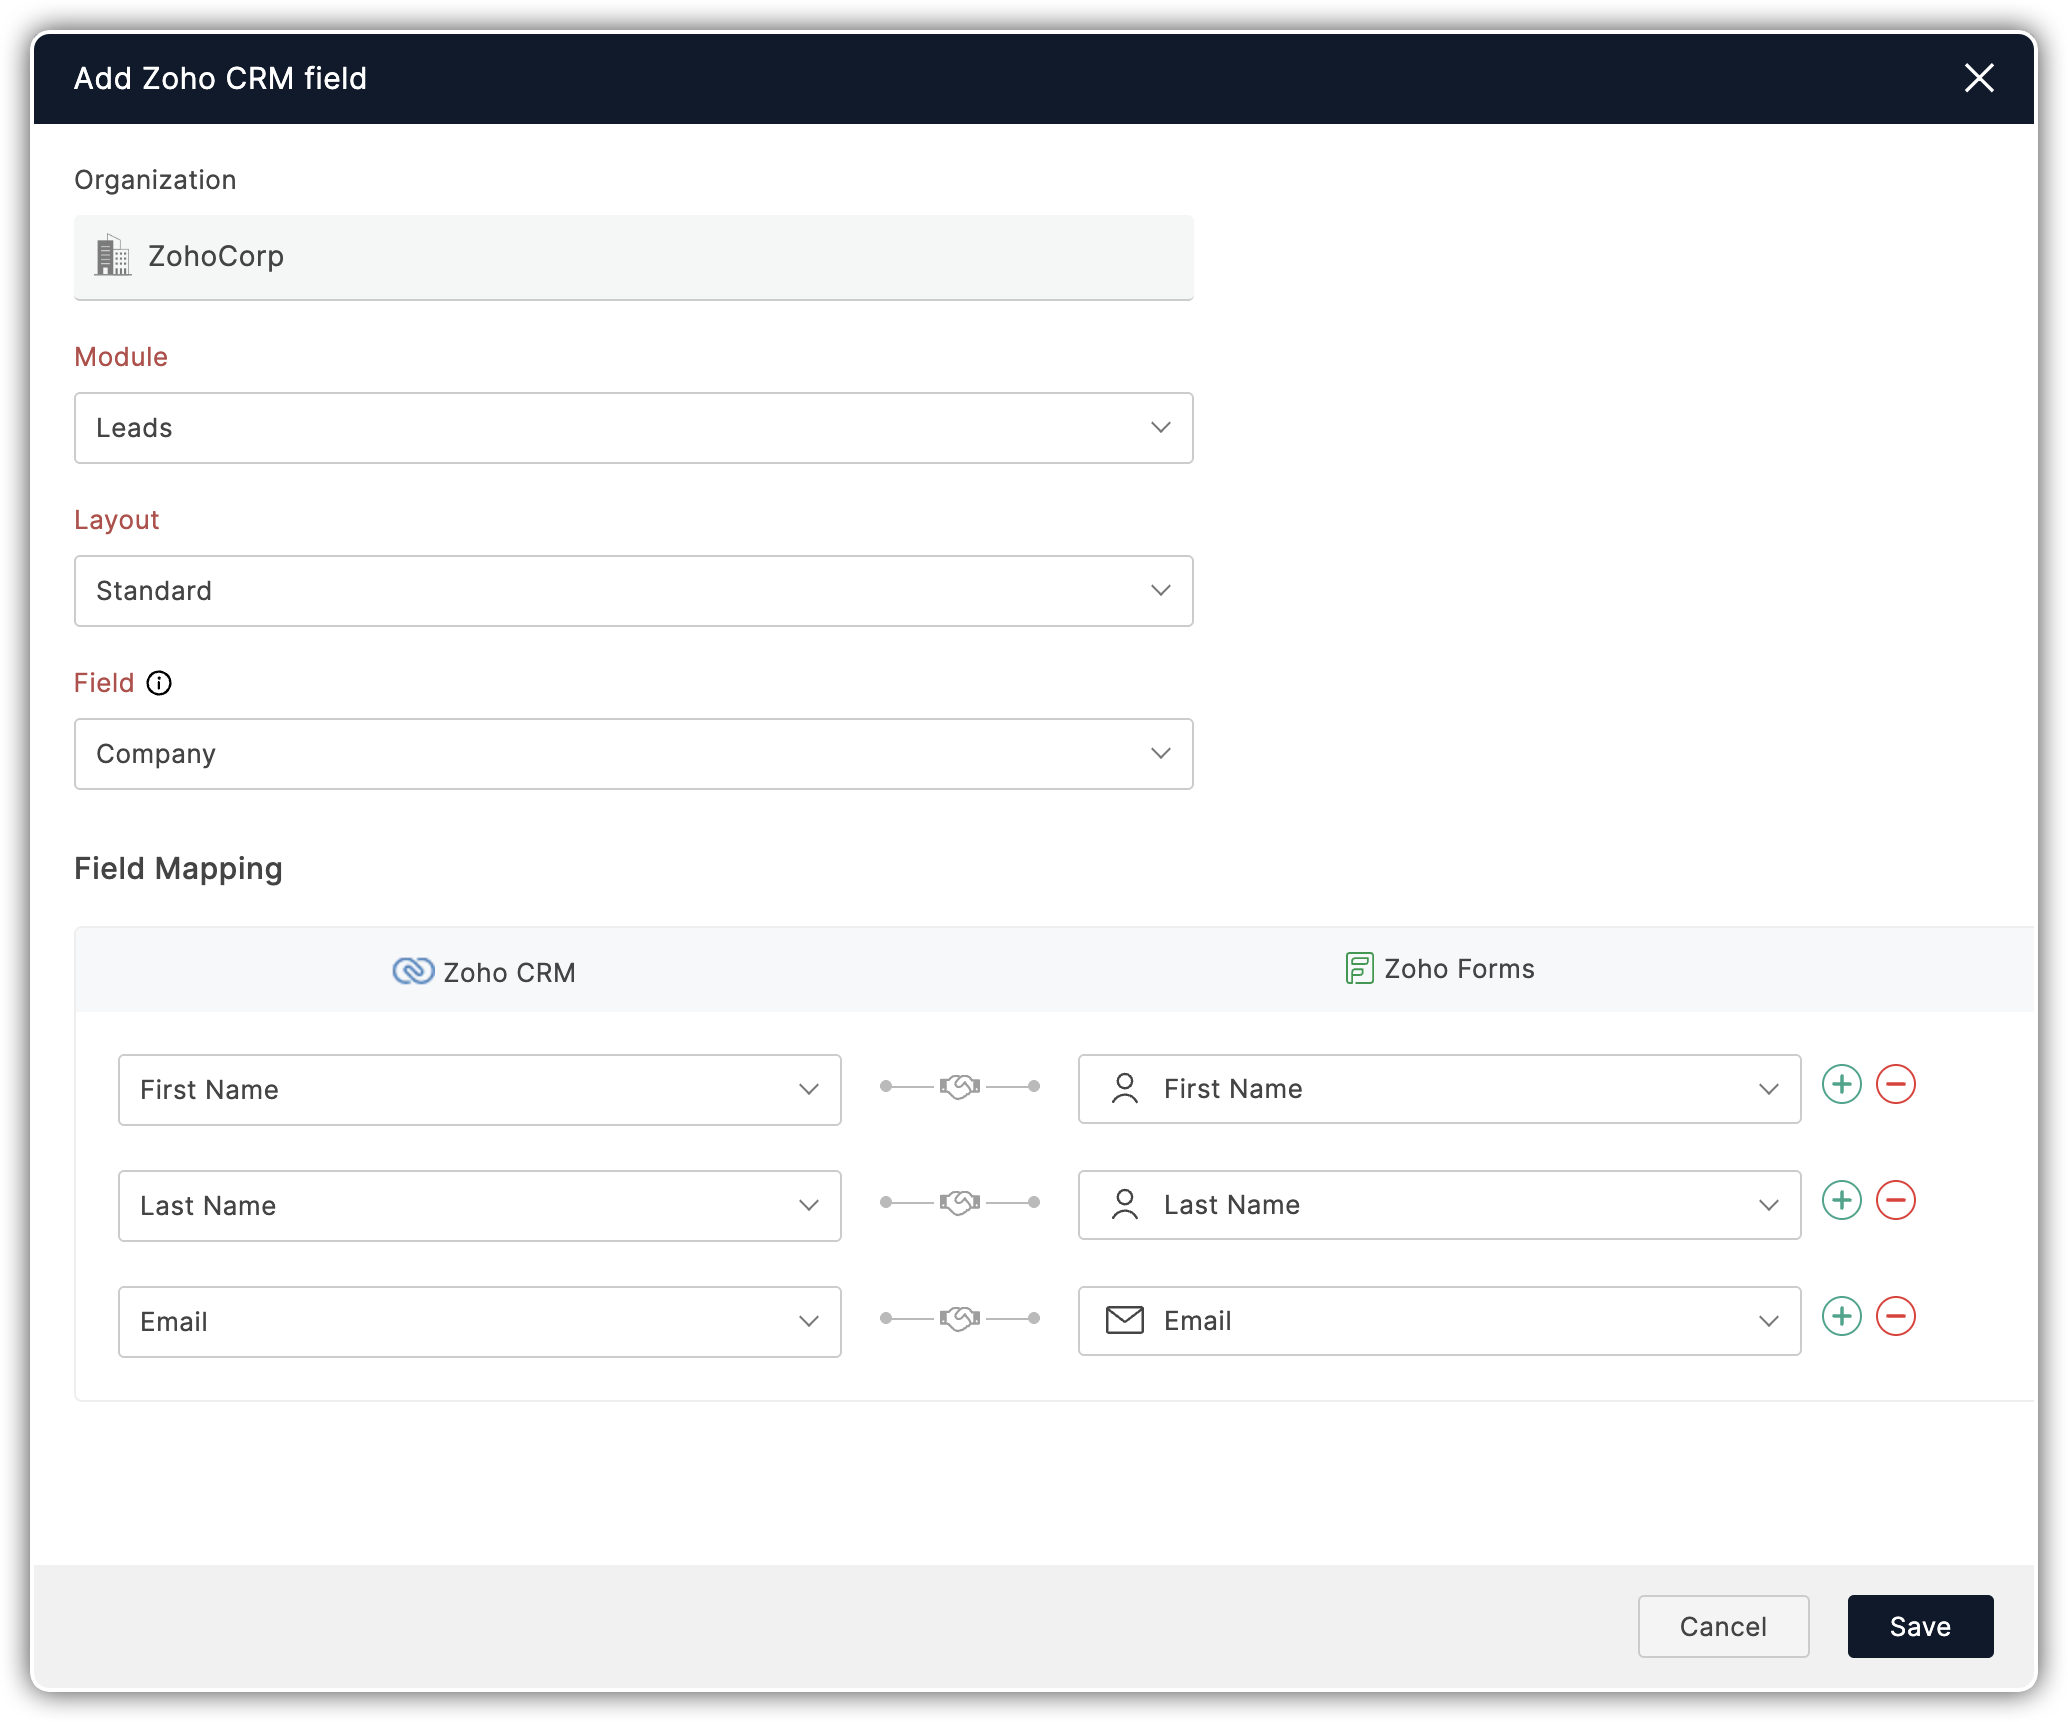This screenshot has width=2068, height=1722.
Task: Expand the CRM First Name dropdown
Action: point(479,1090)
